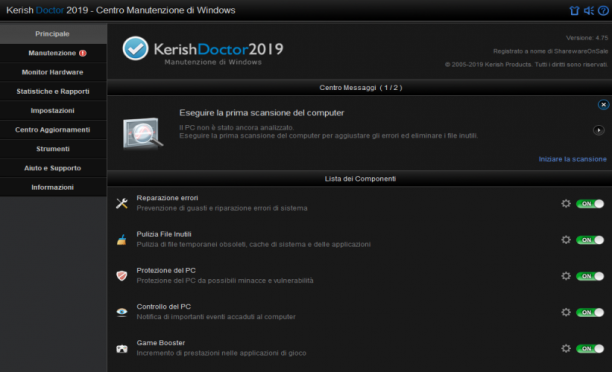Mute sounds with the speaker icon
The image size is (612, 372).
(x=589, y=11)
